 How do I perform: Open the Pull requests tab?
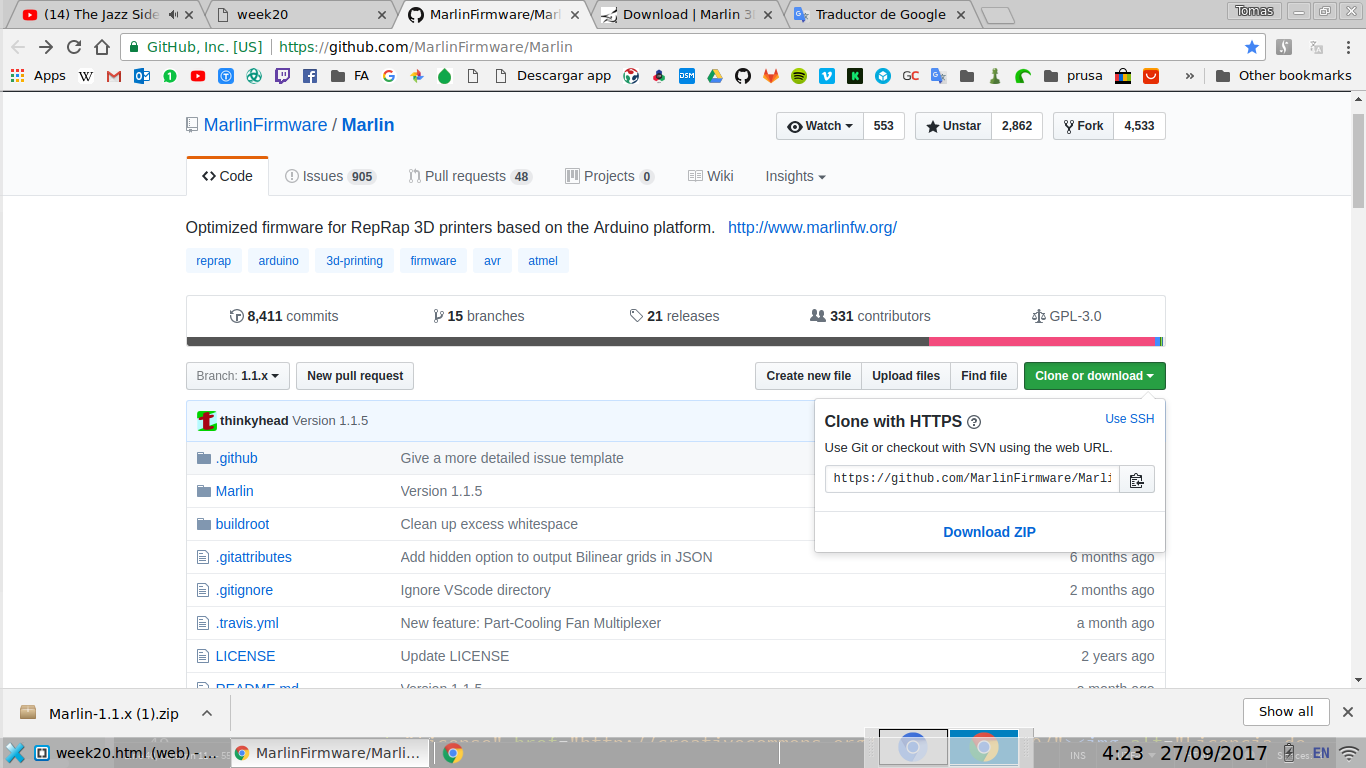(x=470, y=176)
